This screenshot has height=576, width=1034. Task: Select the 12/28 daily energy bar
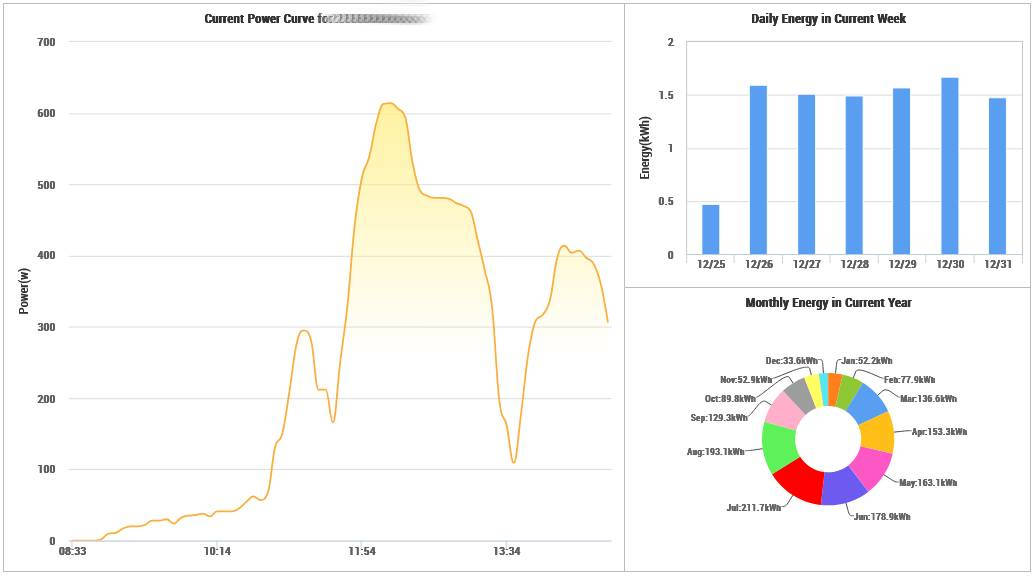point(854,176)
